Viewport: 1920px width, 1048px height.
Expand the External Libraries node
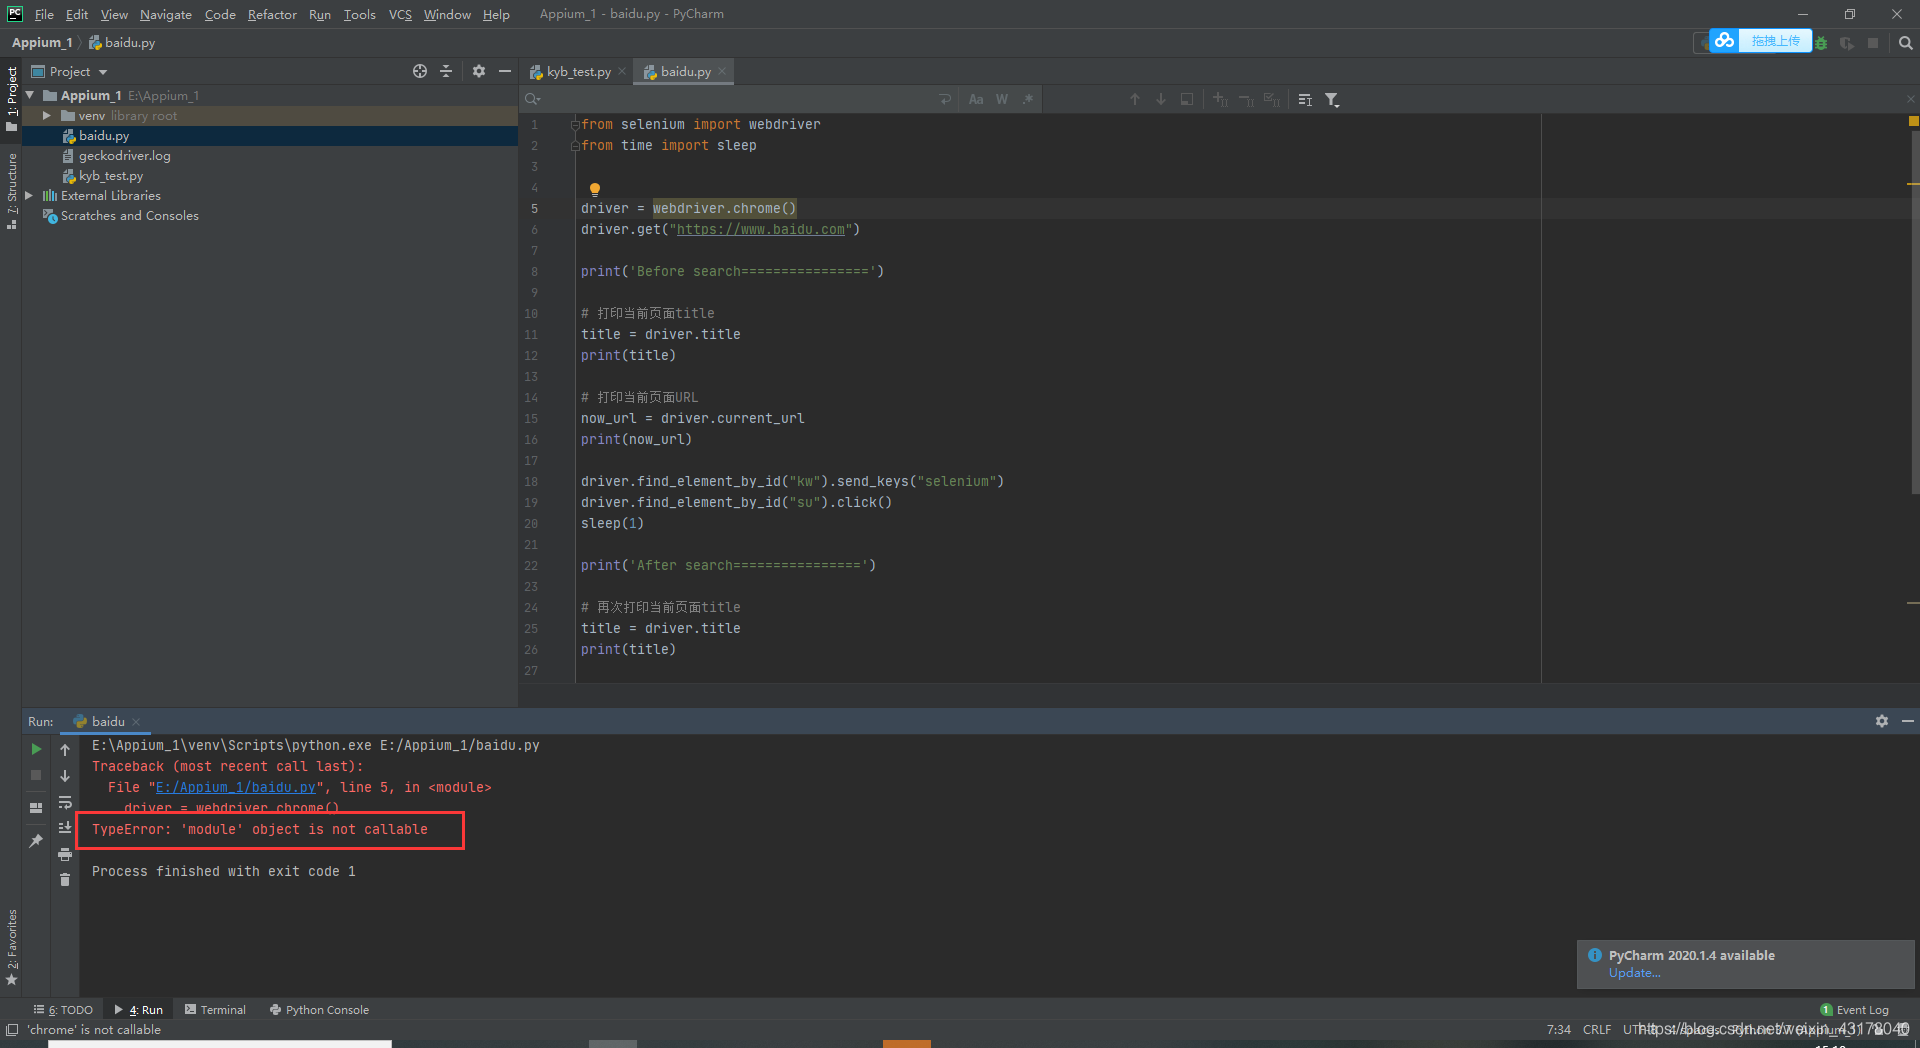coord(29,195)
